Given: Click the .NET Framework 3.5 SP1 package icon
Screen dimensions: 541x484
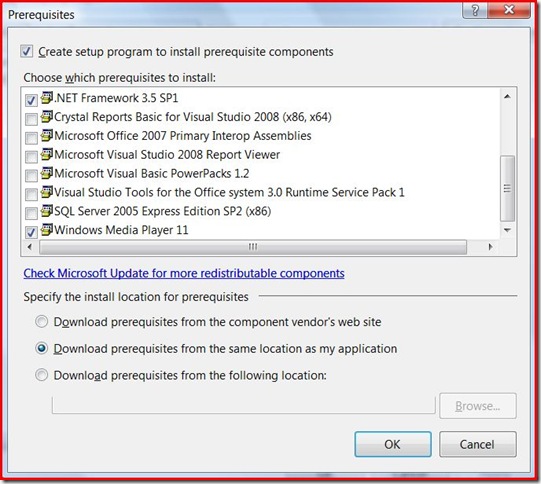Looking at the screenshot, I should point(47,98).
